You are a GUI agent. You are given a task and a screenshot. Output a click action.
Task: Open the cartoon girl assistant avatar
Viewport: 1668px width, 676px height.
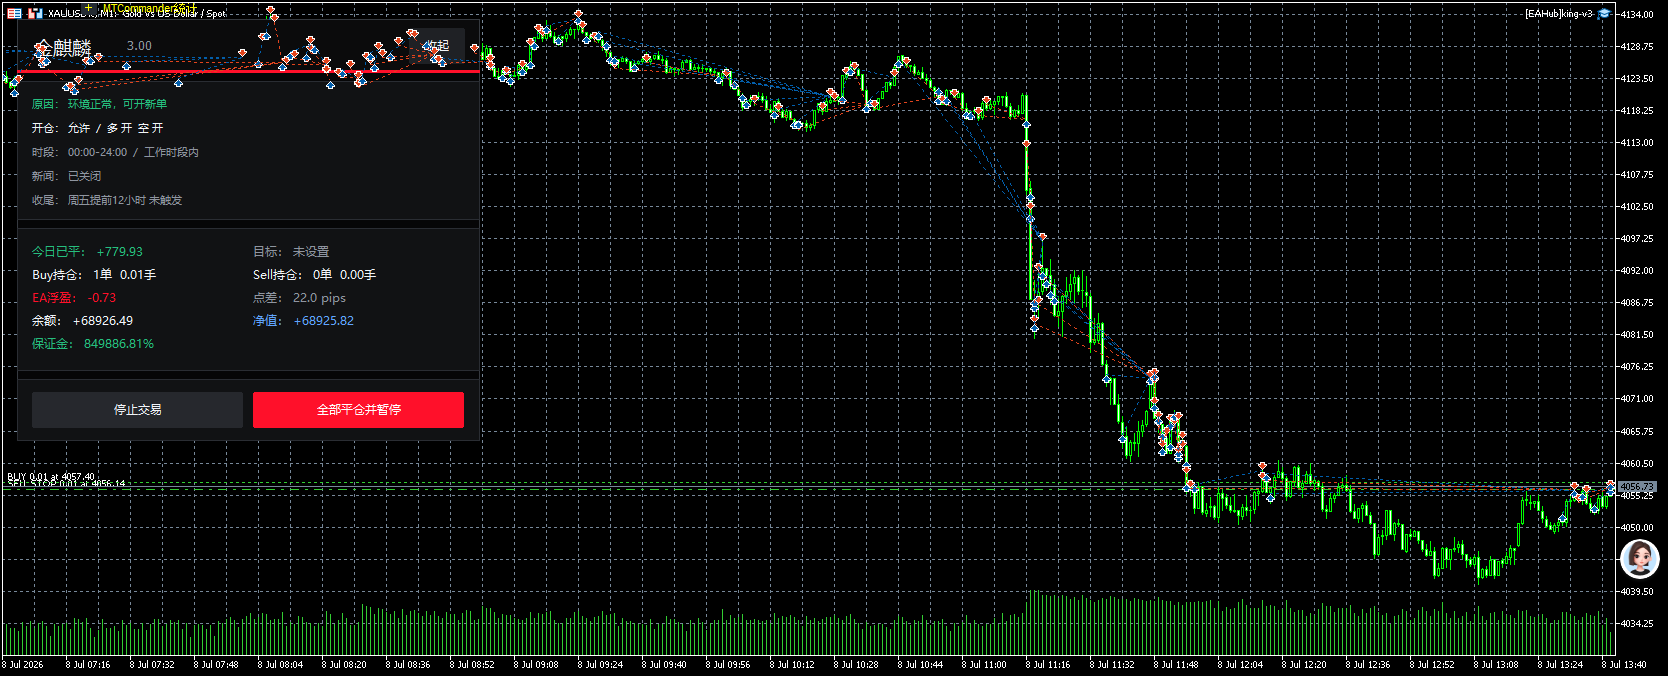[x=1639, y=559]
